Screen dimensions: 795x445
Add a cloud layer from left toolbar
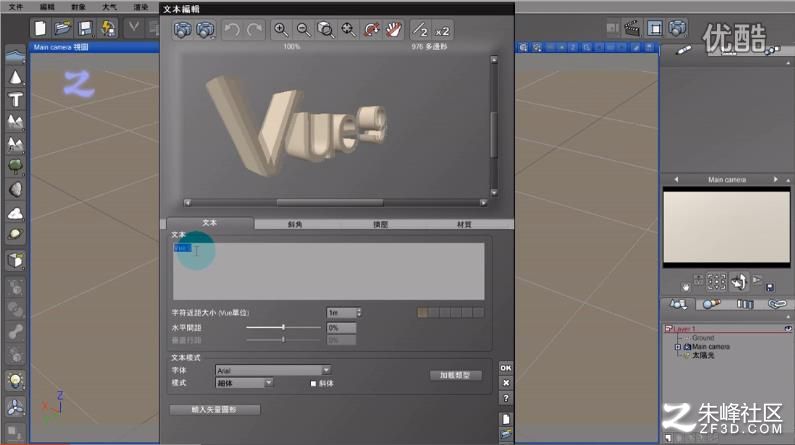coord(16,212)
